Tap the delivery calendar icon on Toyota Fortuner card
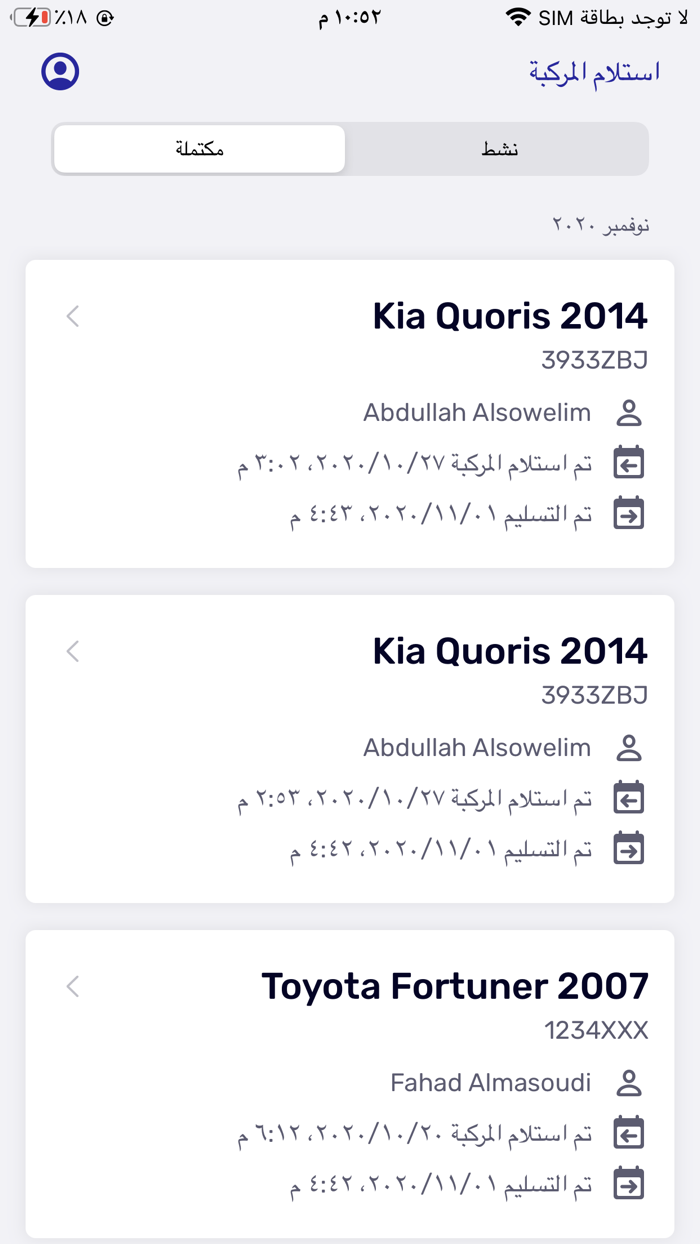 pos(629,1182)
